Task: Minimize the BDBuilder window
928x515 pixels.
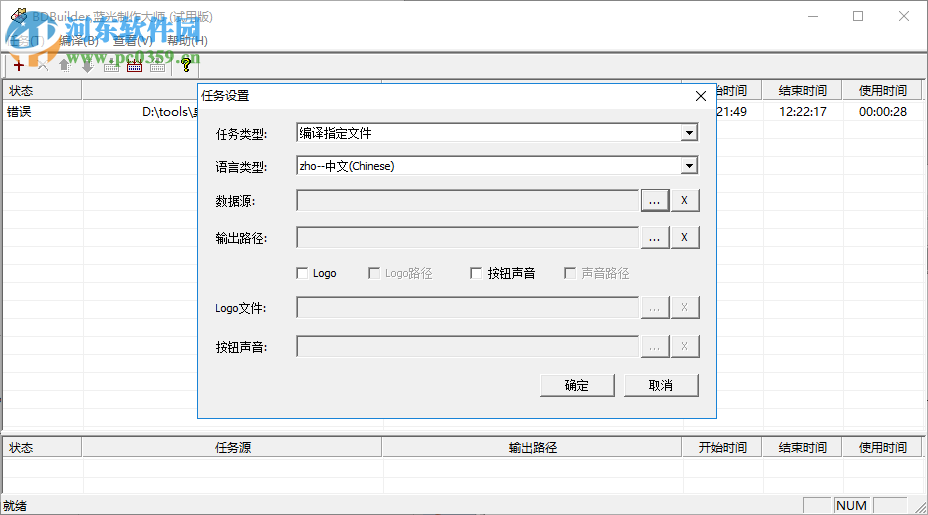Action: (813, 17)
